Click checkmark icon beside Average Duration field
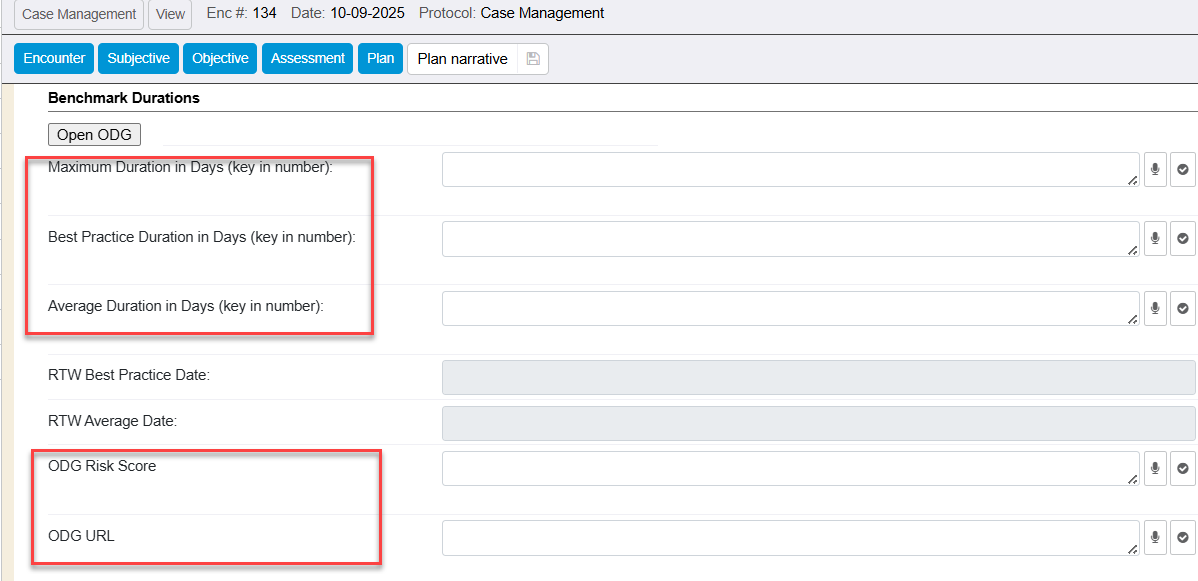Image resolution: width=1198 pixels, height=581 pixels. pos(1183,309)
